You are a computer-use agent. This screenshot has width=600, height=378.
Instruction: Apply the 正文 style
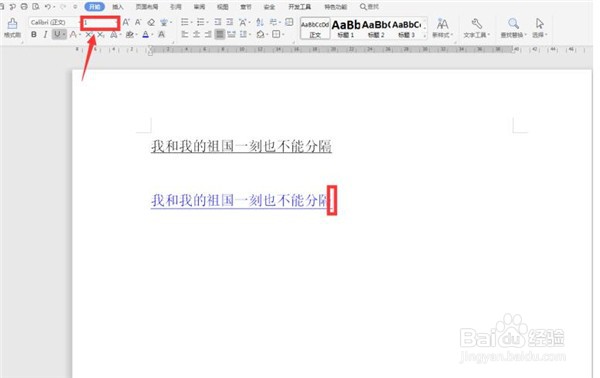(315, 28)
